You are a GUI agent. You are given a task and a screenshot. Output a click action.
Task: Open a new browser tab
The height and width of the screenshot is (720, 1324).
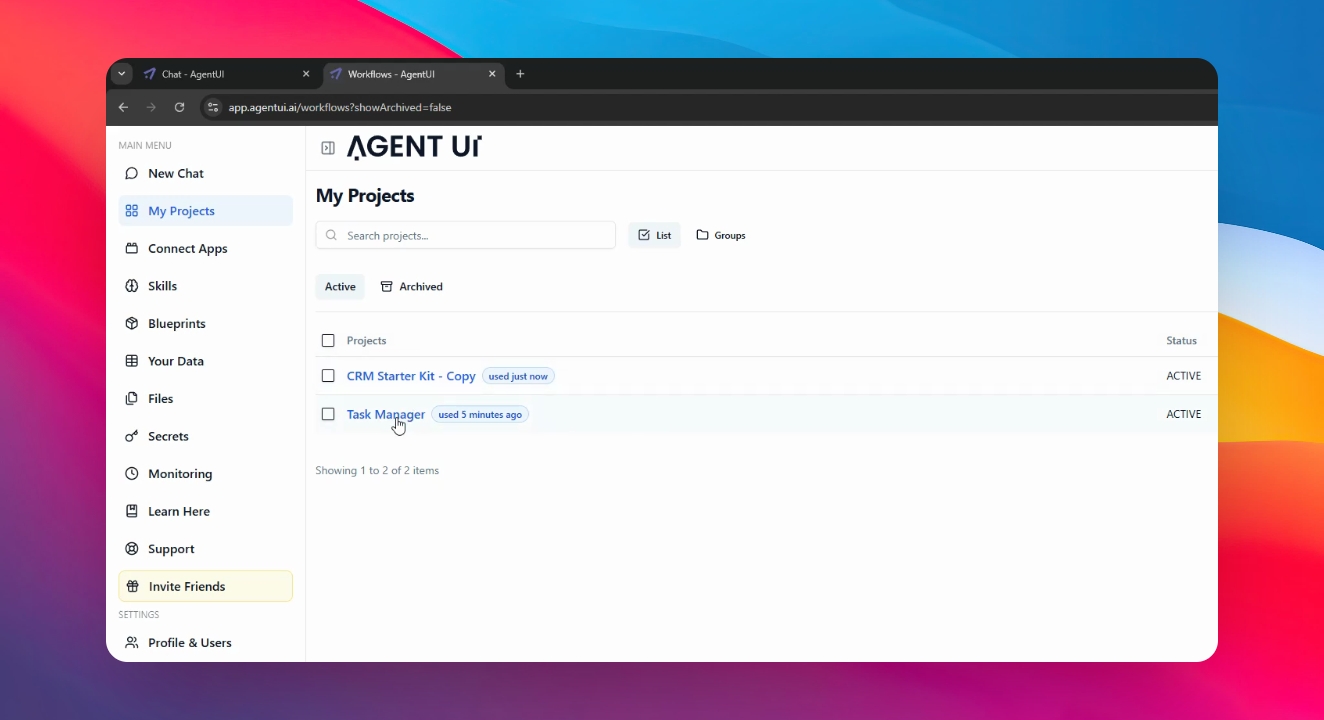tap(520, 74)
